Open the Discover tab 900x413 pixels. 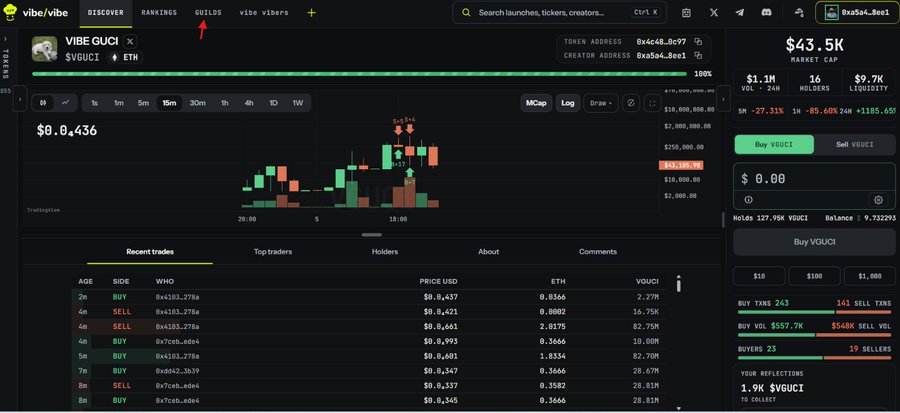106,13
